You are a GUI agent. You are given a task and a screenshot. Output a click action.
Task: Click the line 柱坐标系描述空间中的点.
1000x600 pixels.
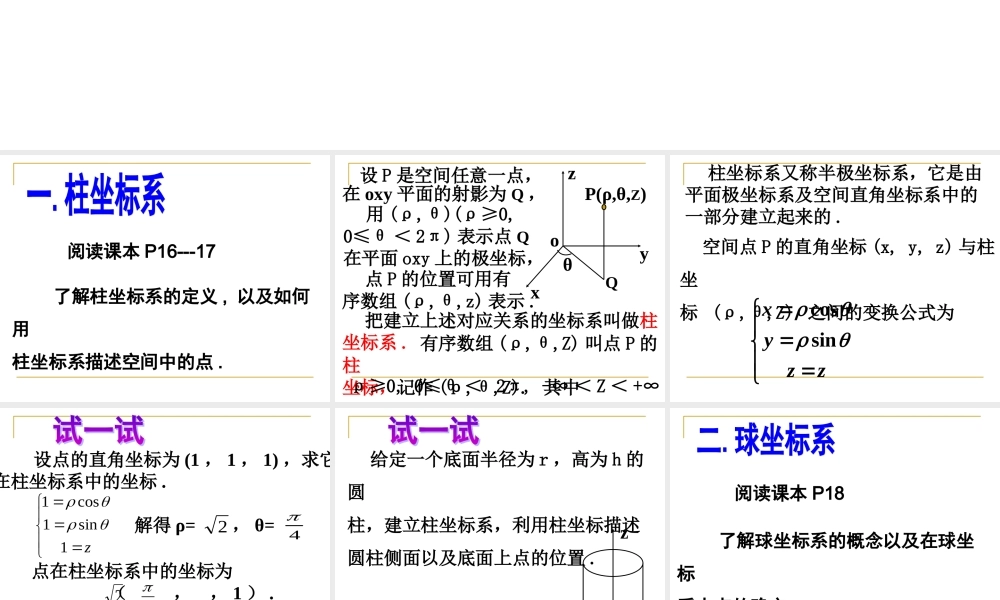[x=117, y=362]
